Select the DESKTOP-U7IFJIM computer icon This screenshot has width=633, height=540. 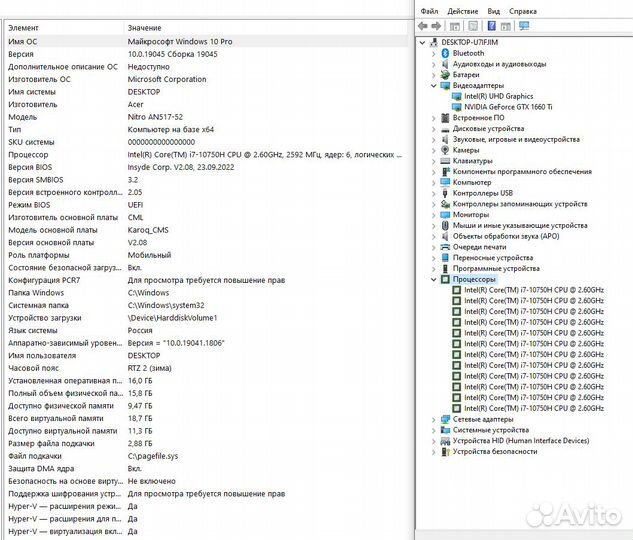(x=434, y=42)
